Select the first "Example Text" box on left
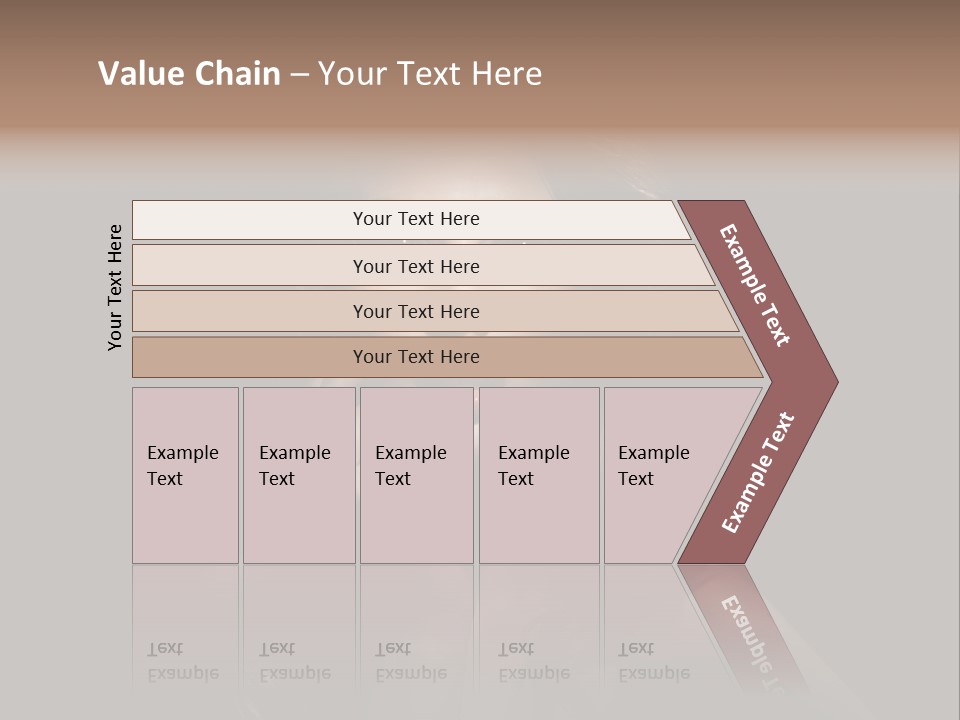 (185, 475)
